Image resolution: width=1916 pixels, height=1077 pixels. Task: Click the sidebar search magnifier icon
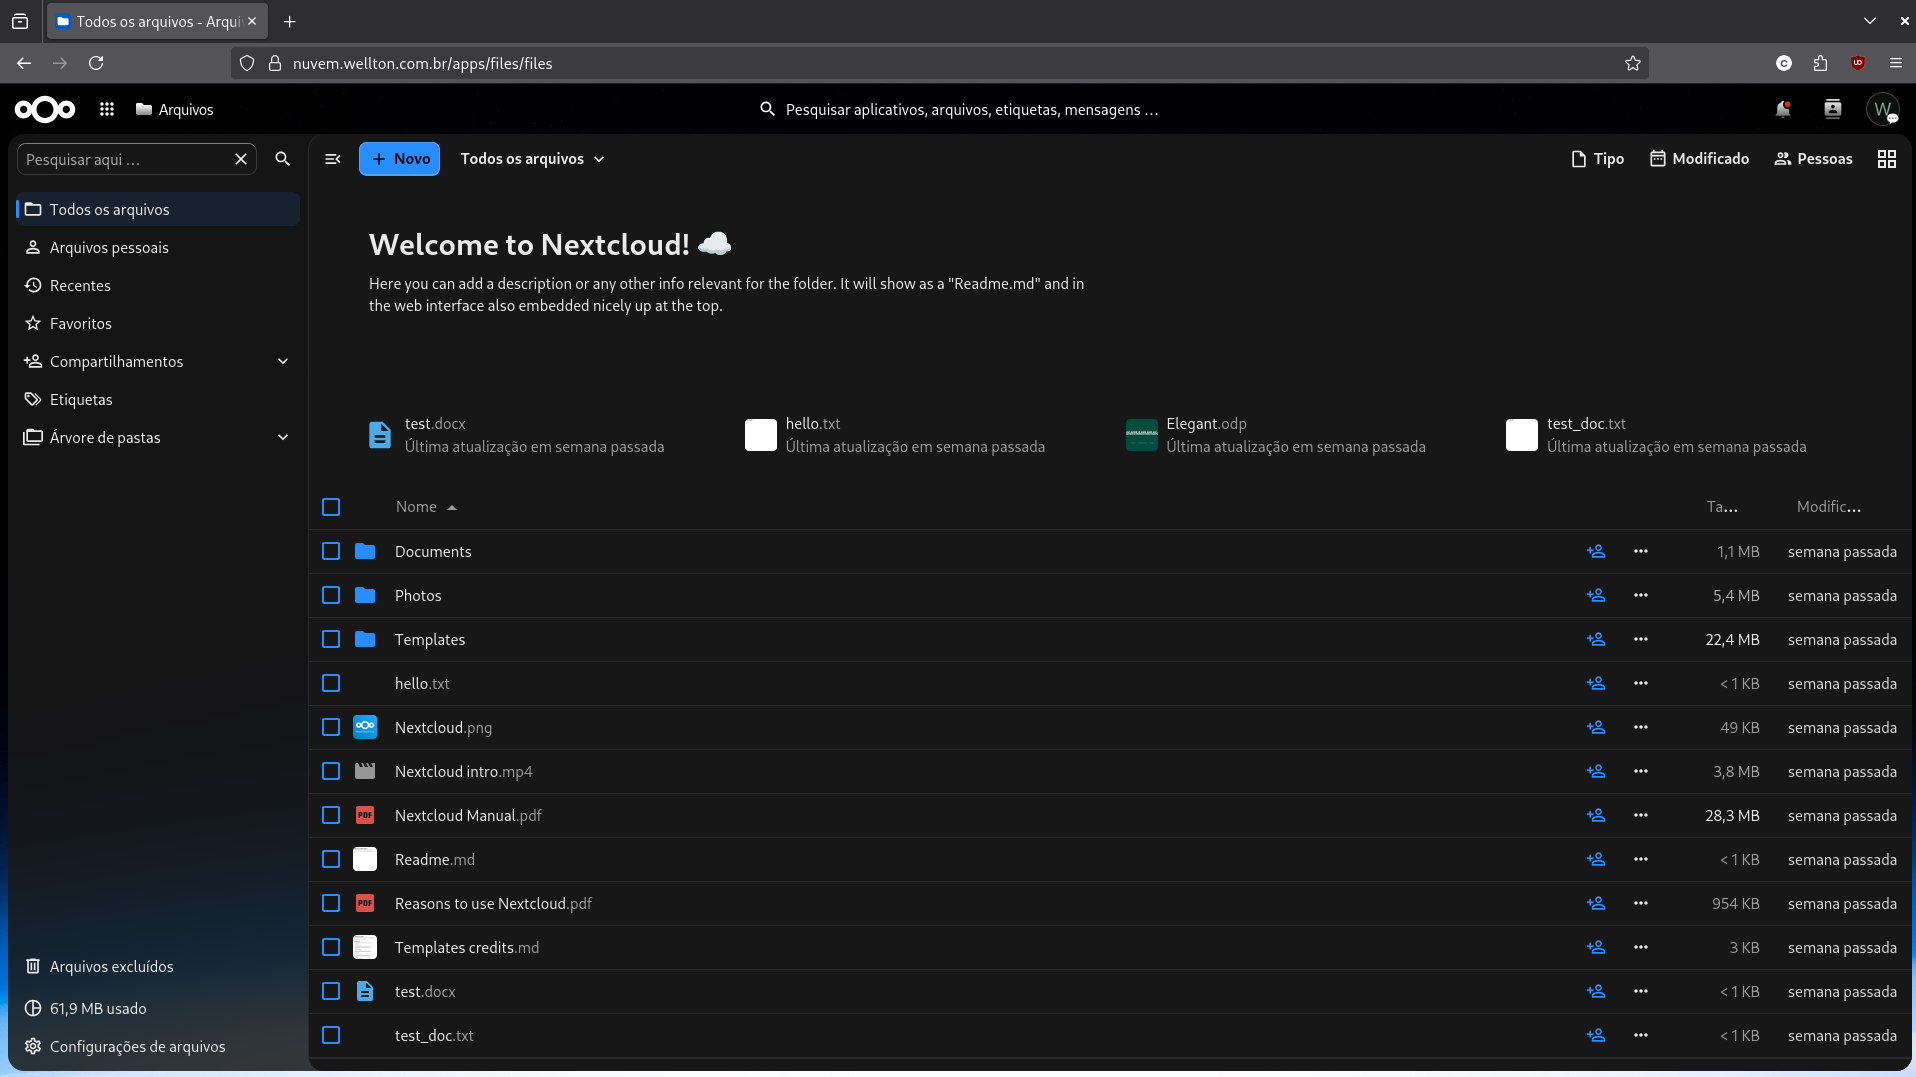[x=283, y=159]
